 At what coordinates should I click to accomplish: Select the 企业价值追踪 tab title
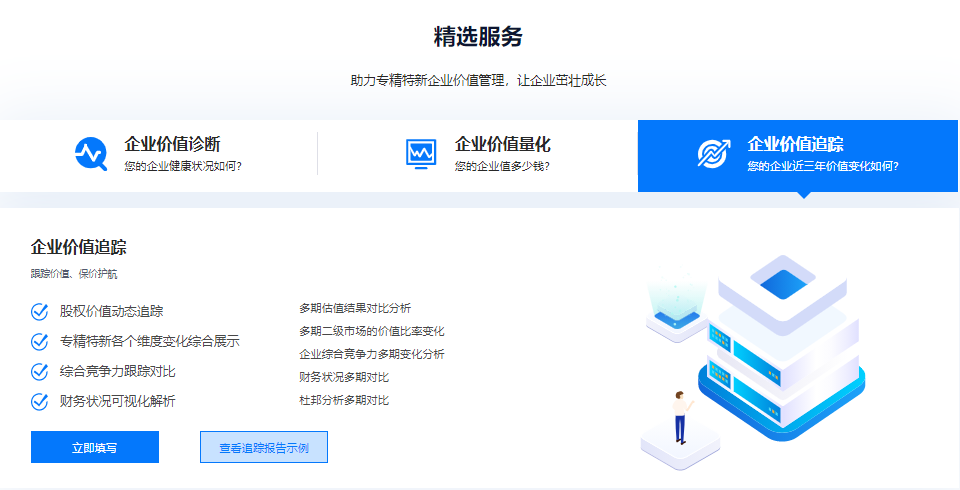pyautogui.click(x=795, y=144)
